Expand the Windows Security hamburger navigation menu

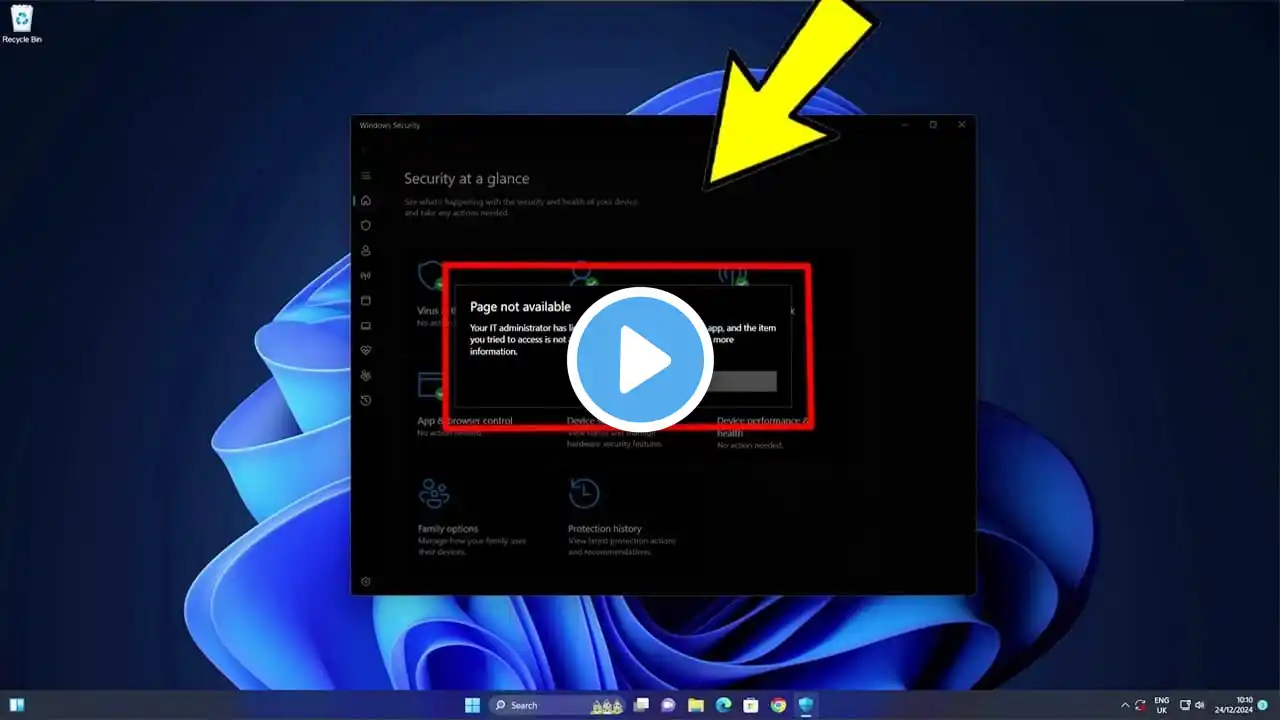click(366, 176)
